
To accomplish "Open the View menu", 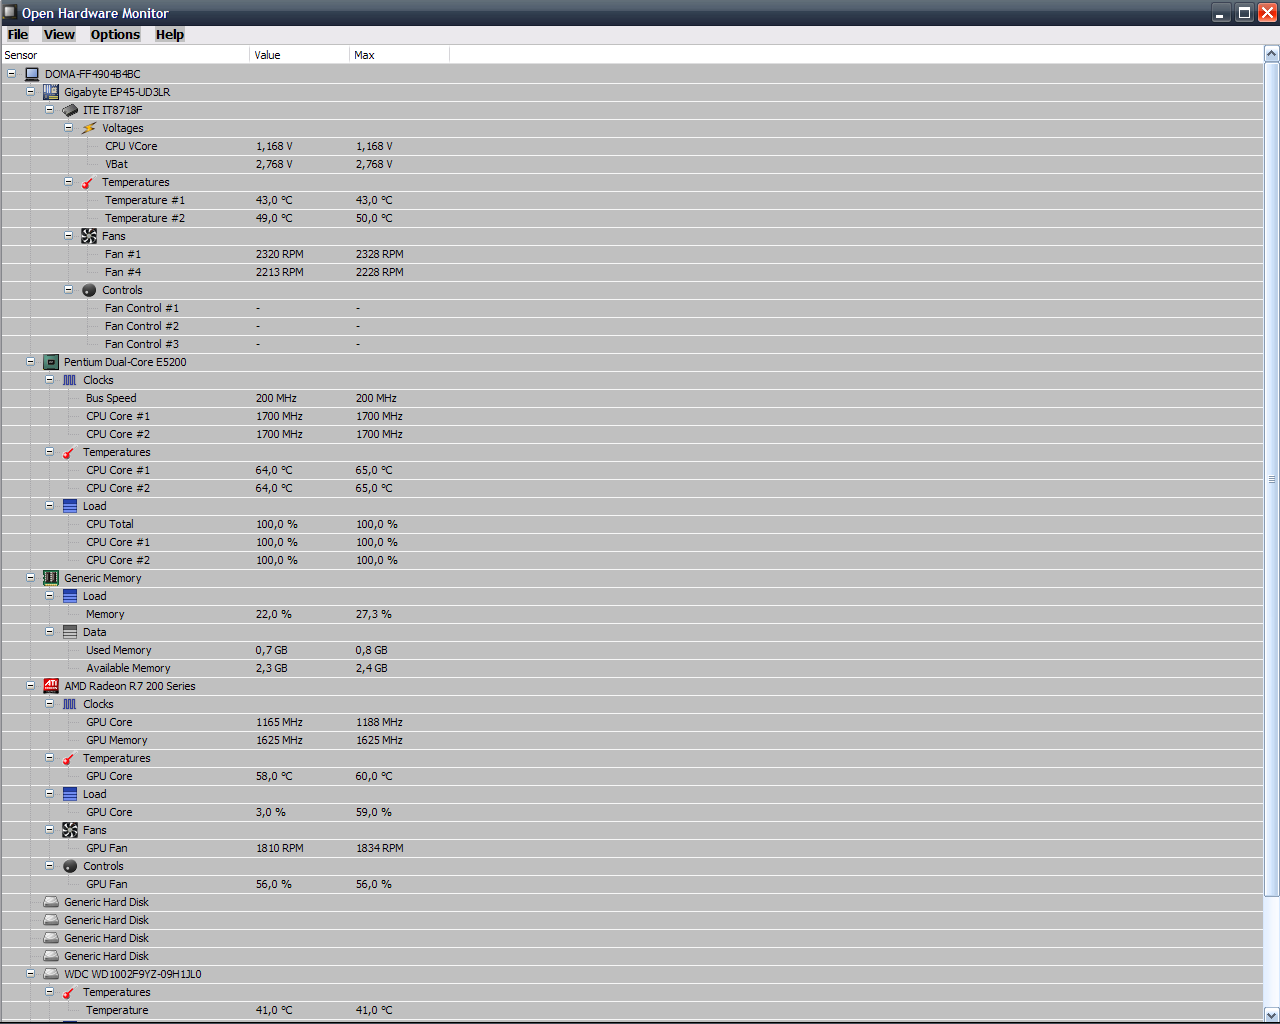I will coord(59,34).
